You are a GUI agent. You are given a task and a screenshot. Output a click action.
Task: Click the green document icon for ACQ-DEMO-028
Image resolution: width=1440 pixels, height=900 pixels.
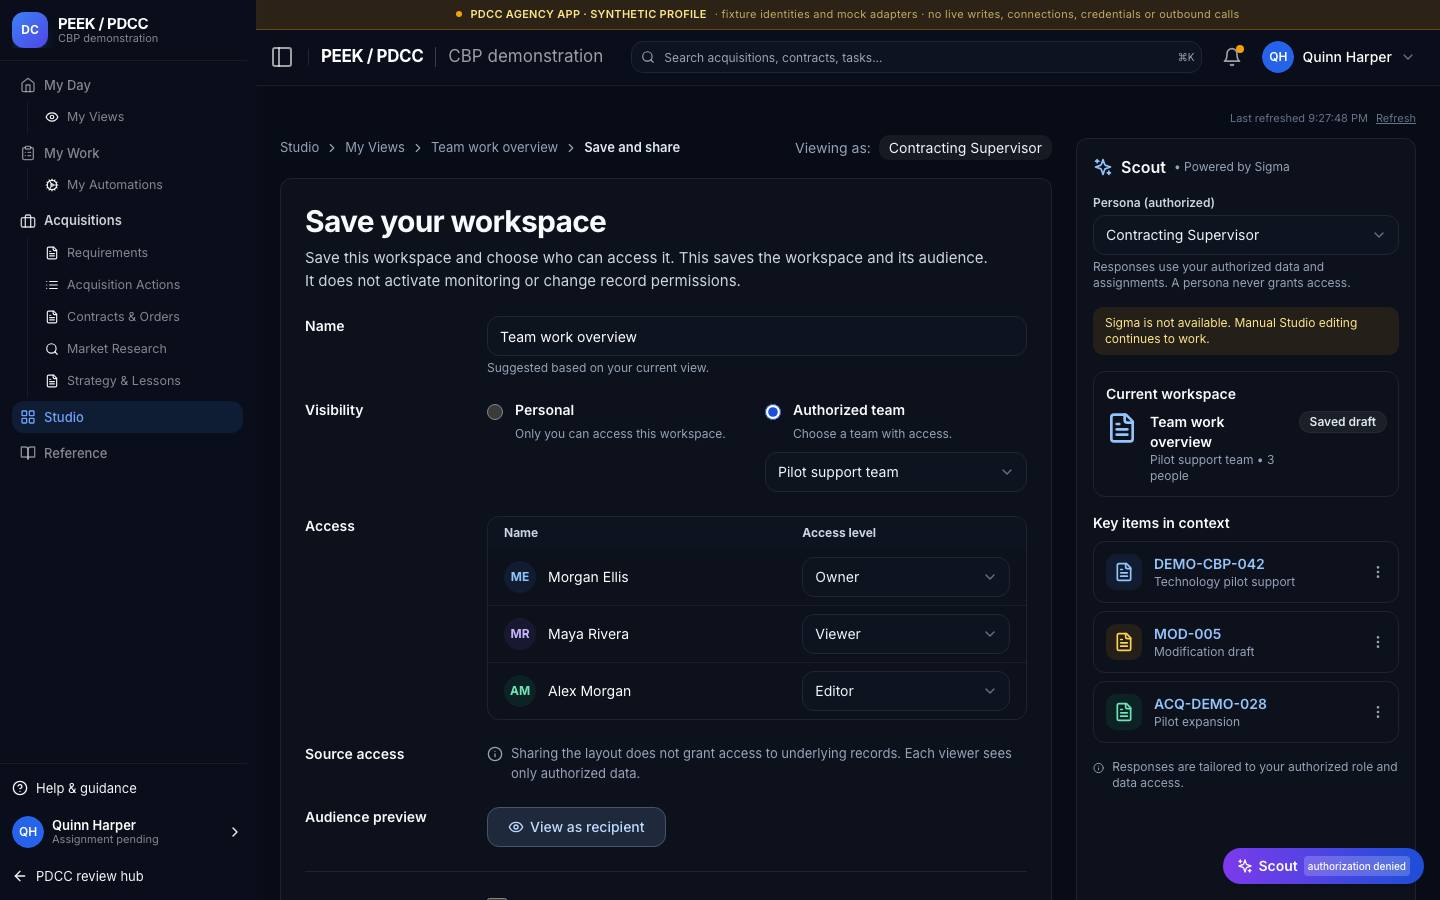[x=1124, y=712]
